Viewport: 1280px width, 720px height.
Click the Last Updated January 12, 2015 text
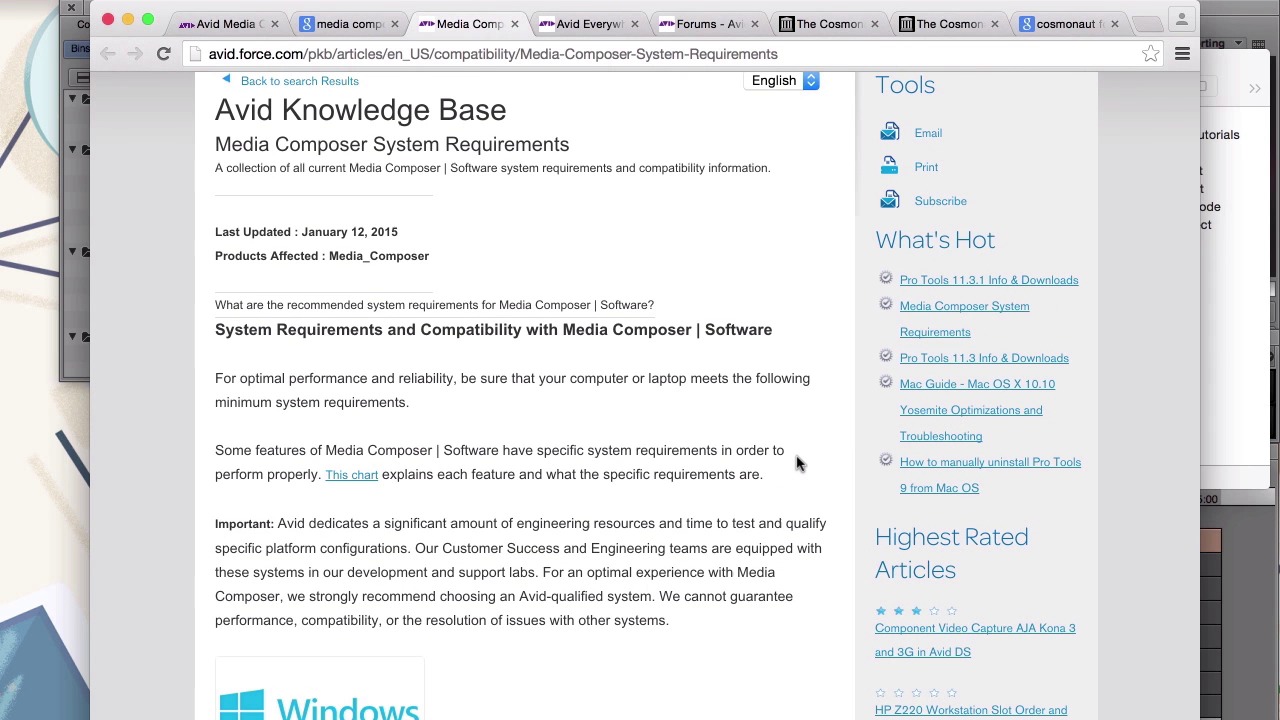306,232
